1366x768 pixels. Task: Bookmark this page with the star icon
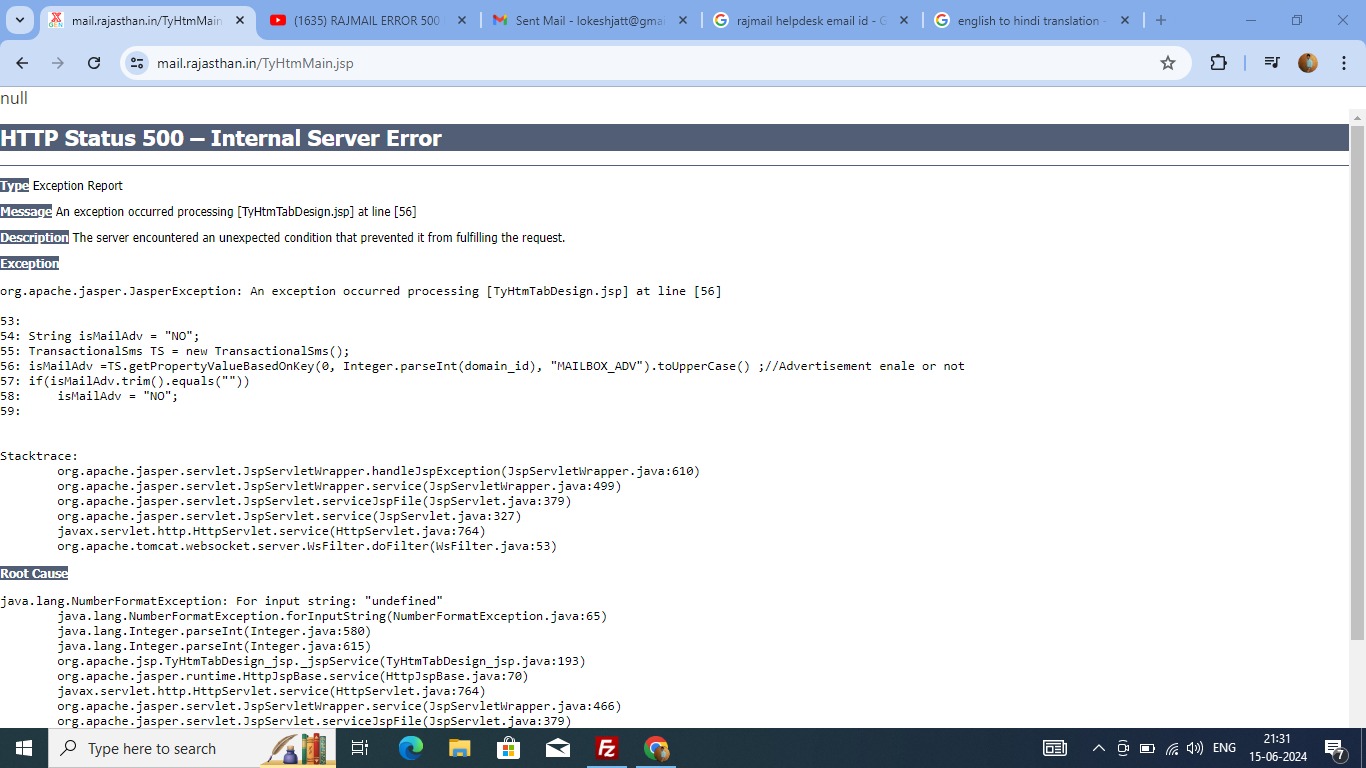pyautogui.click(x=1167, y=63)
